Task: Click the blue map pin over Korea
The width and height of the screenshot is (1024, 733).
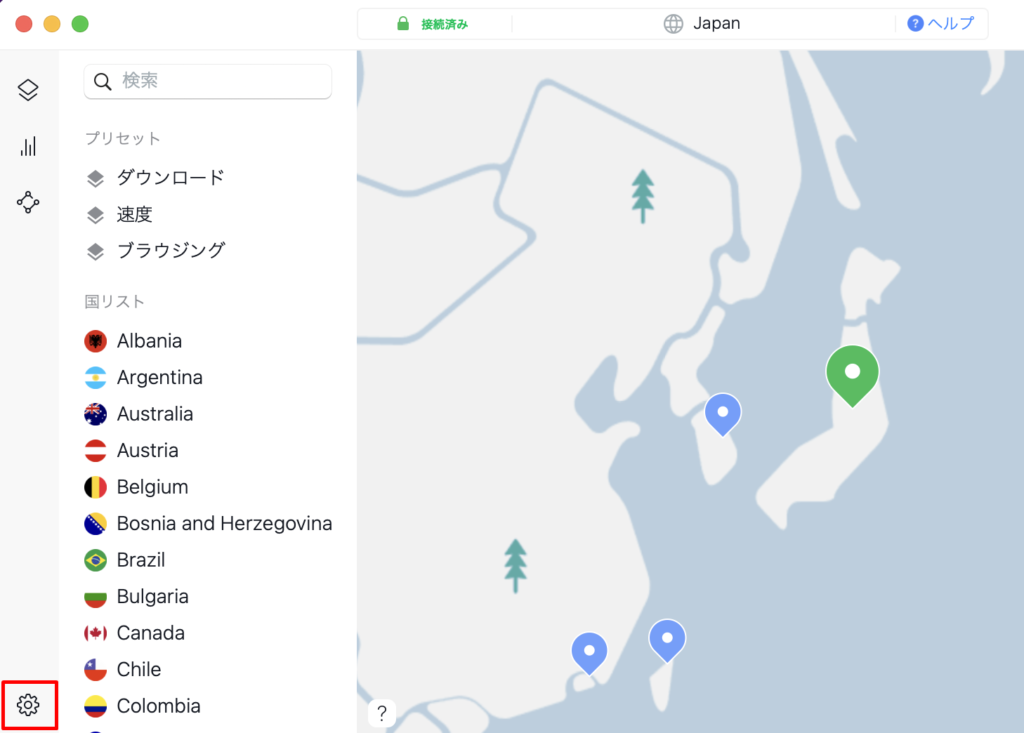Action: 722,415
